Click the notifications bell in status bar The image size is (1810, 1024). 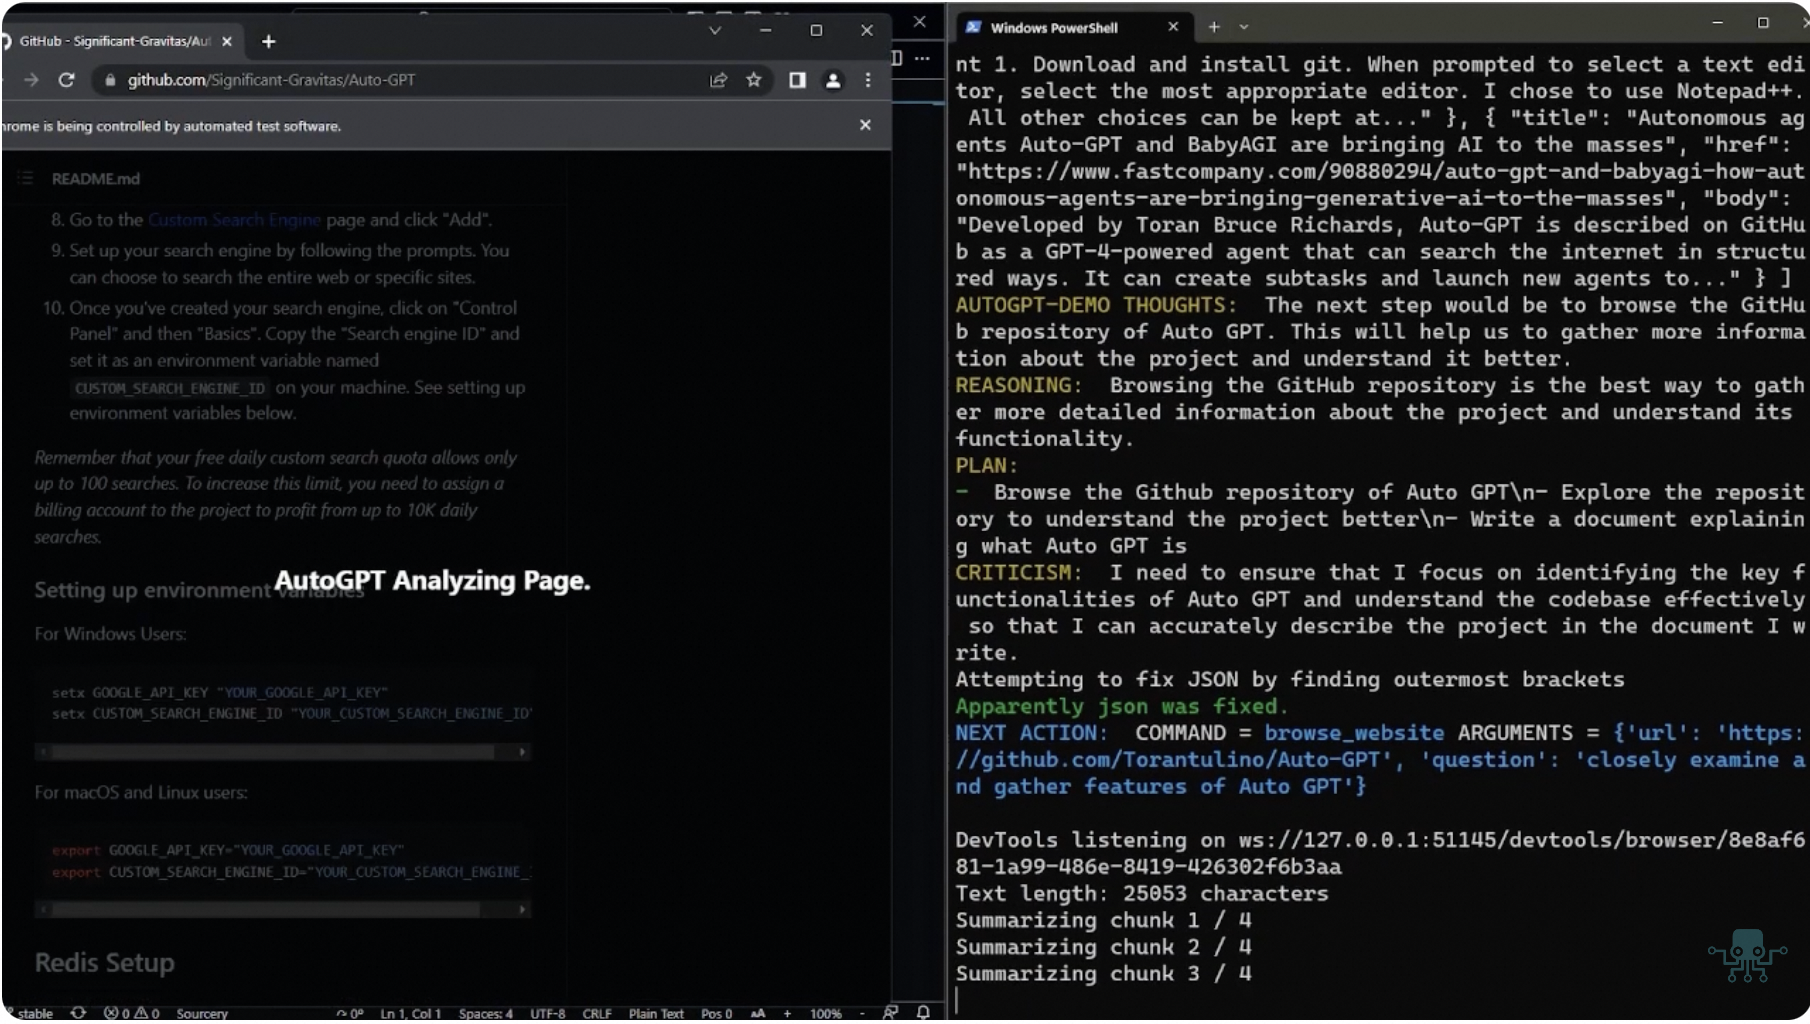923,1012
